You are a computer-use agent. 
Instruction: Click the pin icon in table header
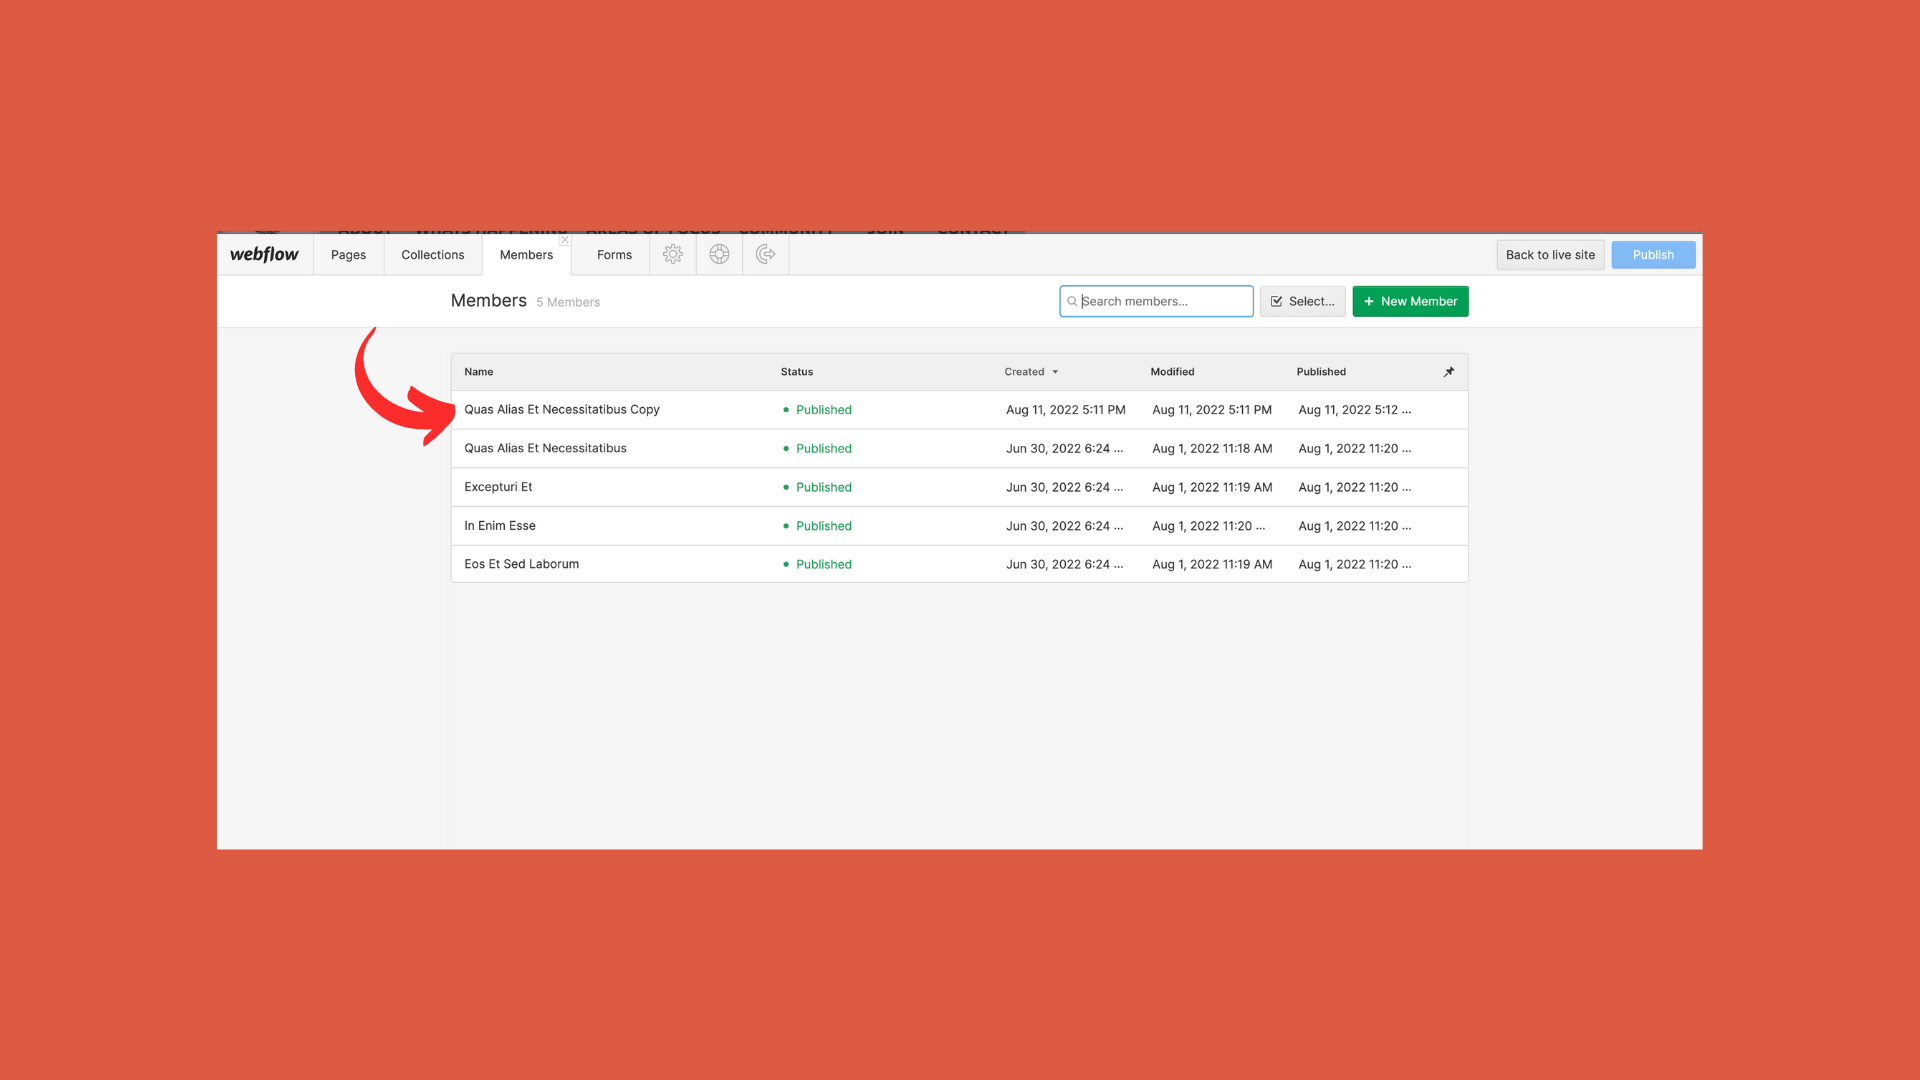[x=1448, y=372]
